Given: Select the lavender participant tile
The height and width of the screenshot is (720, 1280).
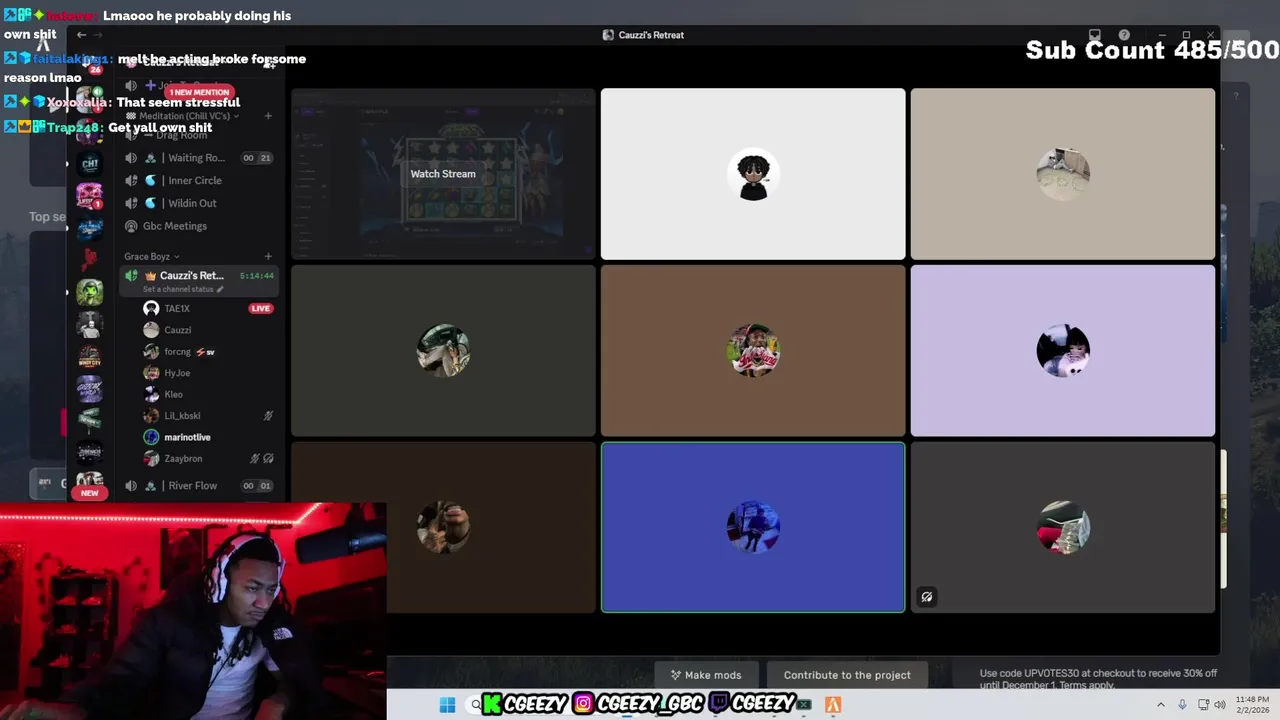Looking at the screenshot, I should 1063,351.
